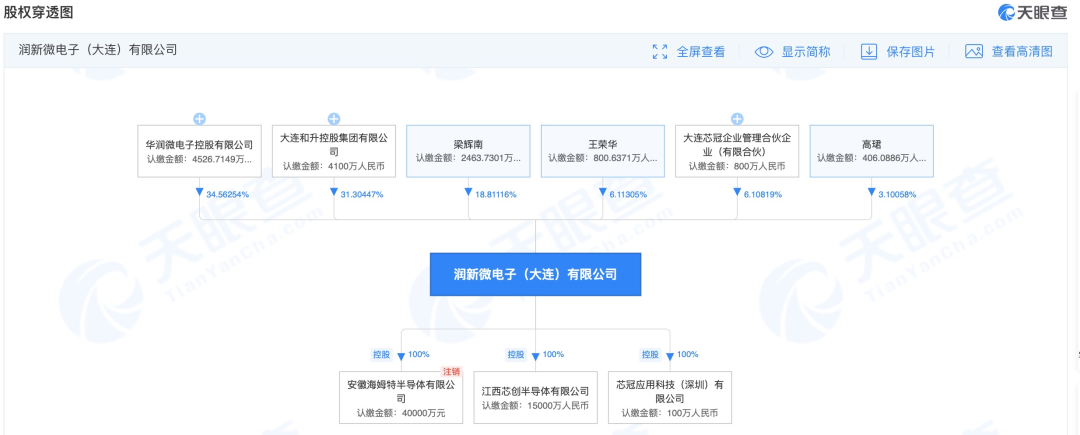Image resolution: width=1080 pixels, height=435 pixels.
Task: Click the 34.56254% share percentage
Action: (227, 194)
